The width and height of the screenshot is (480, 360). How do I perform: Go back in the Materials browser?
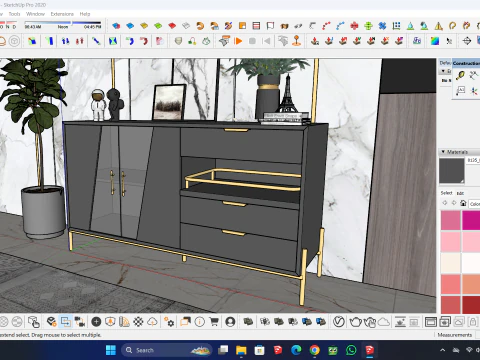tap(445, 203)
